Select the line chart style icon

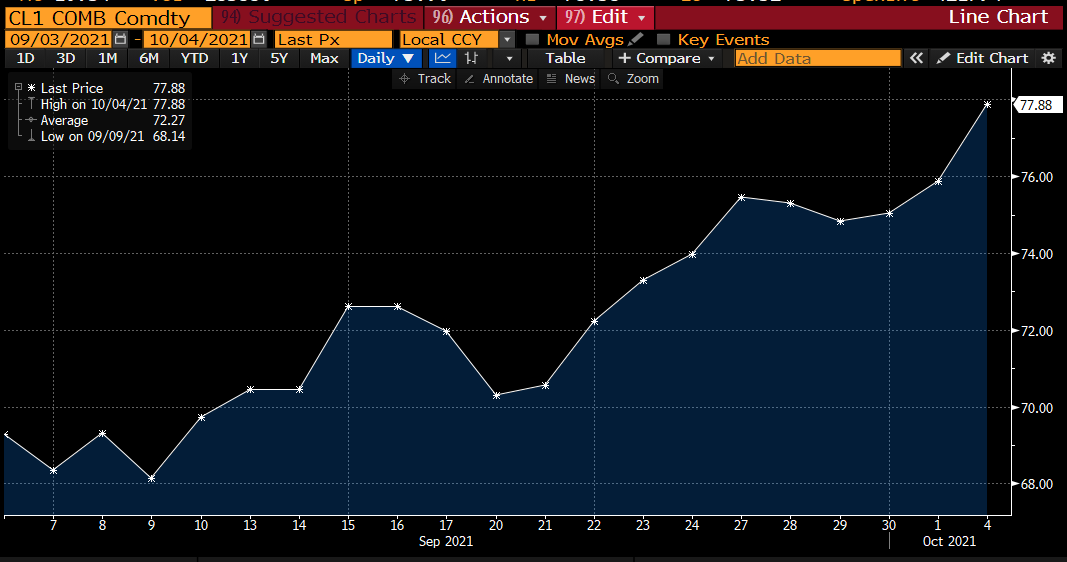[x=442, y=59]
